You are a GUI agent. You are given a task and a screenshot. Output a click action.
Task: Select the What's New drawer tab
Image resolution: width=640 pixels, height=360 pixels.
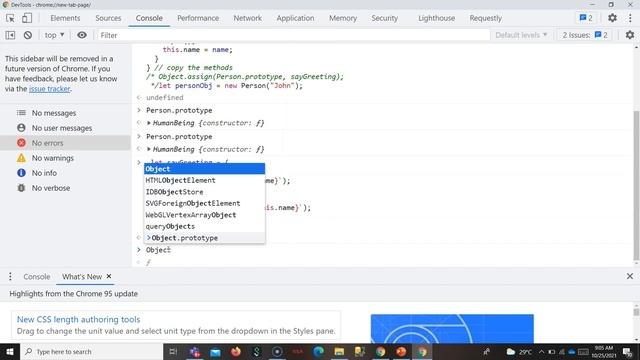(82, 277)
